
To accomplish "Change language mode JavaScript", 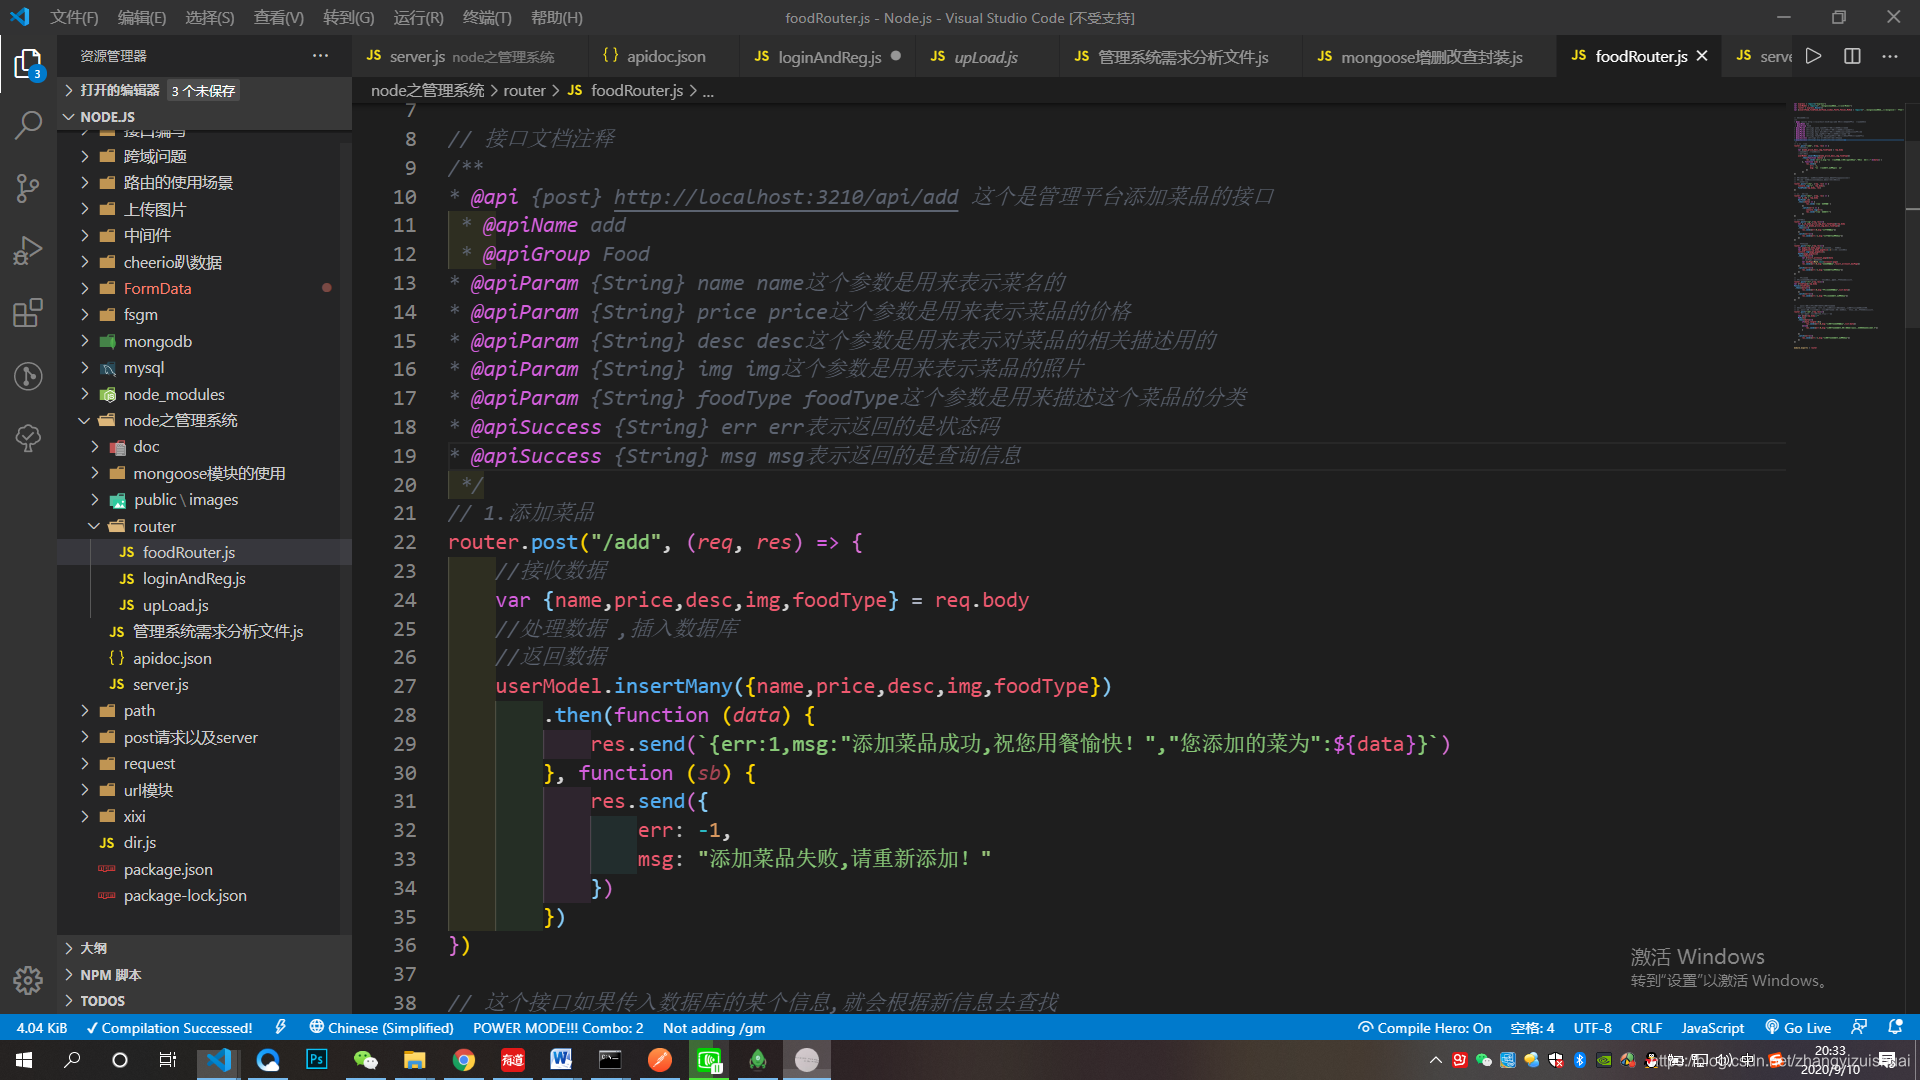I will point(1712,1027).
